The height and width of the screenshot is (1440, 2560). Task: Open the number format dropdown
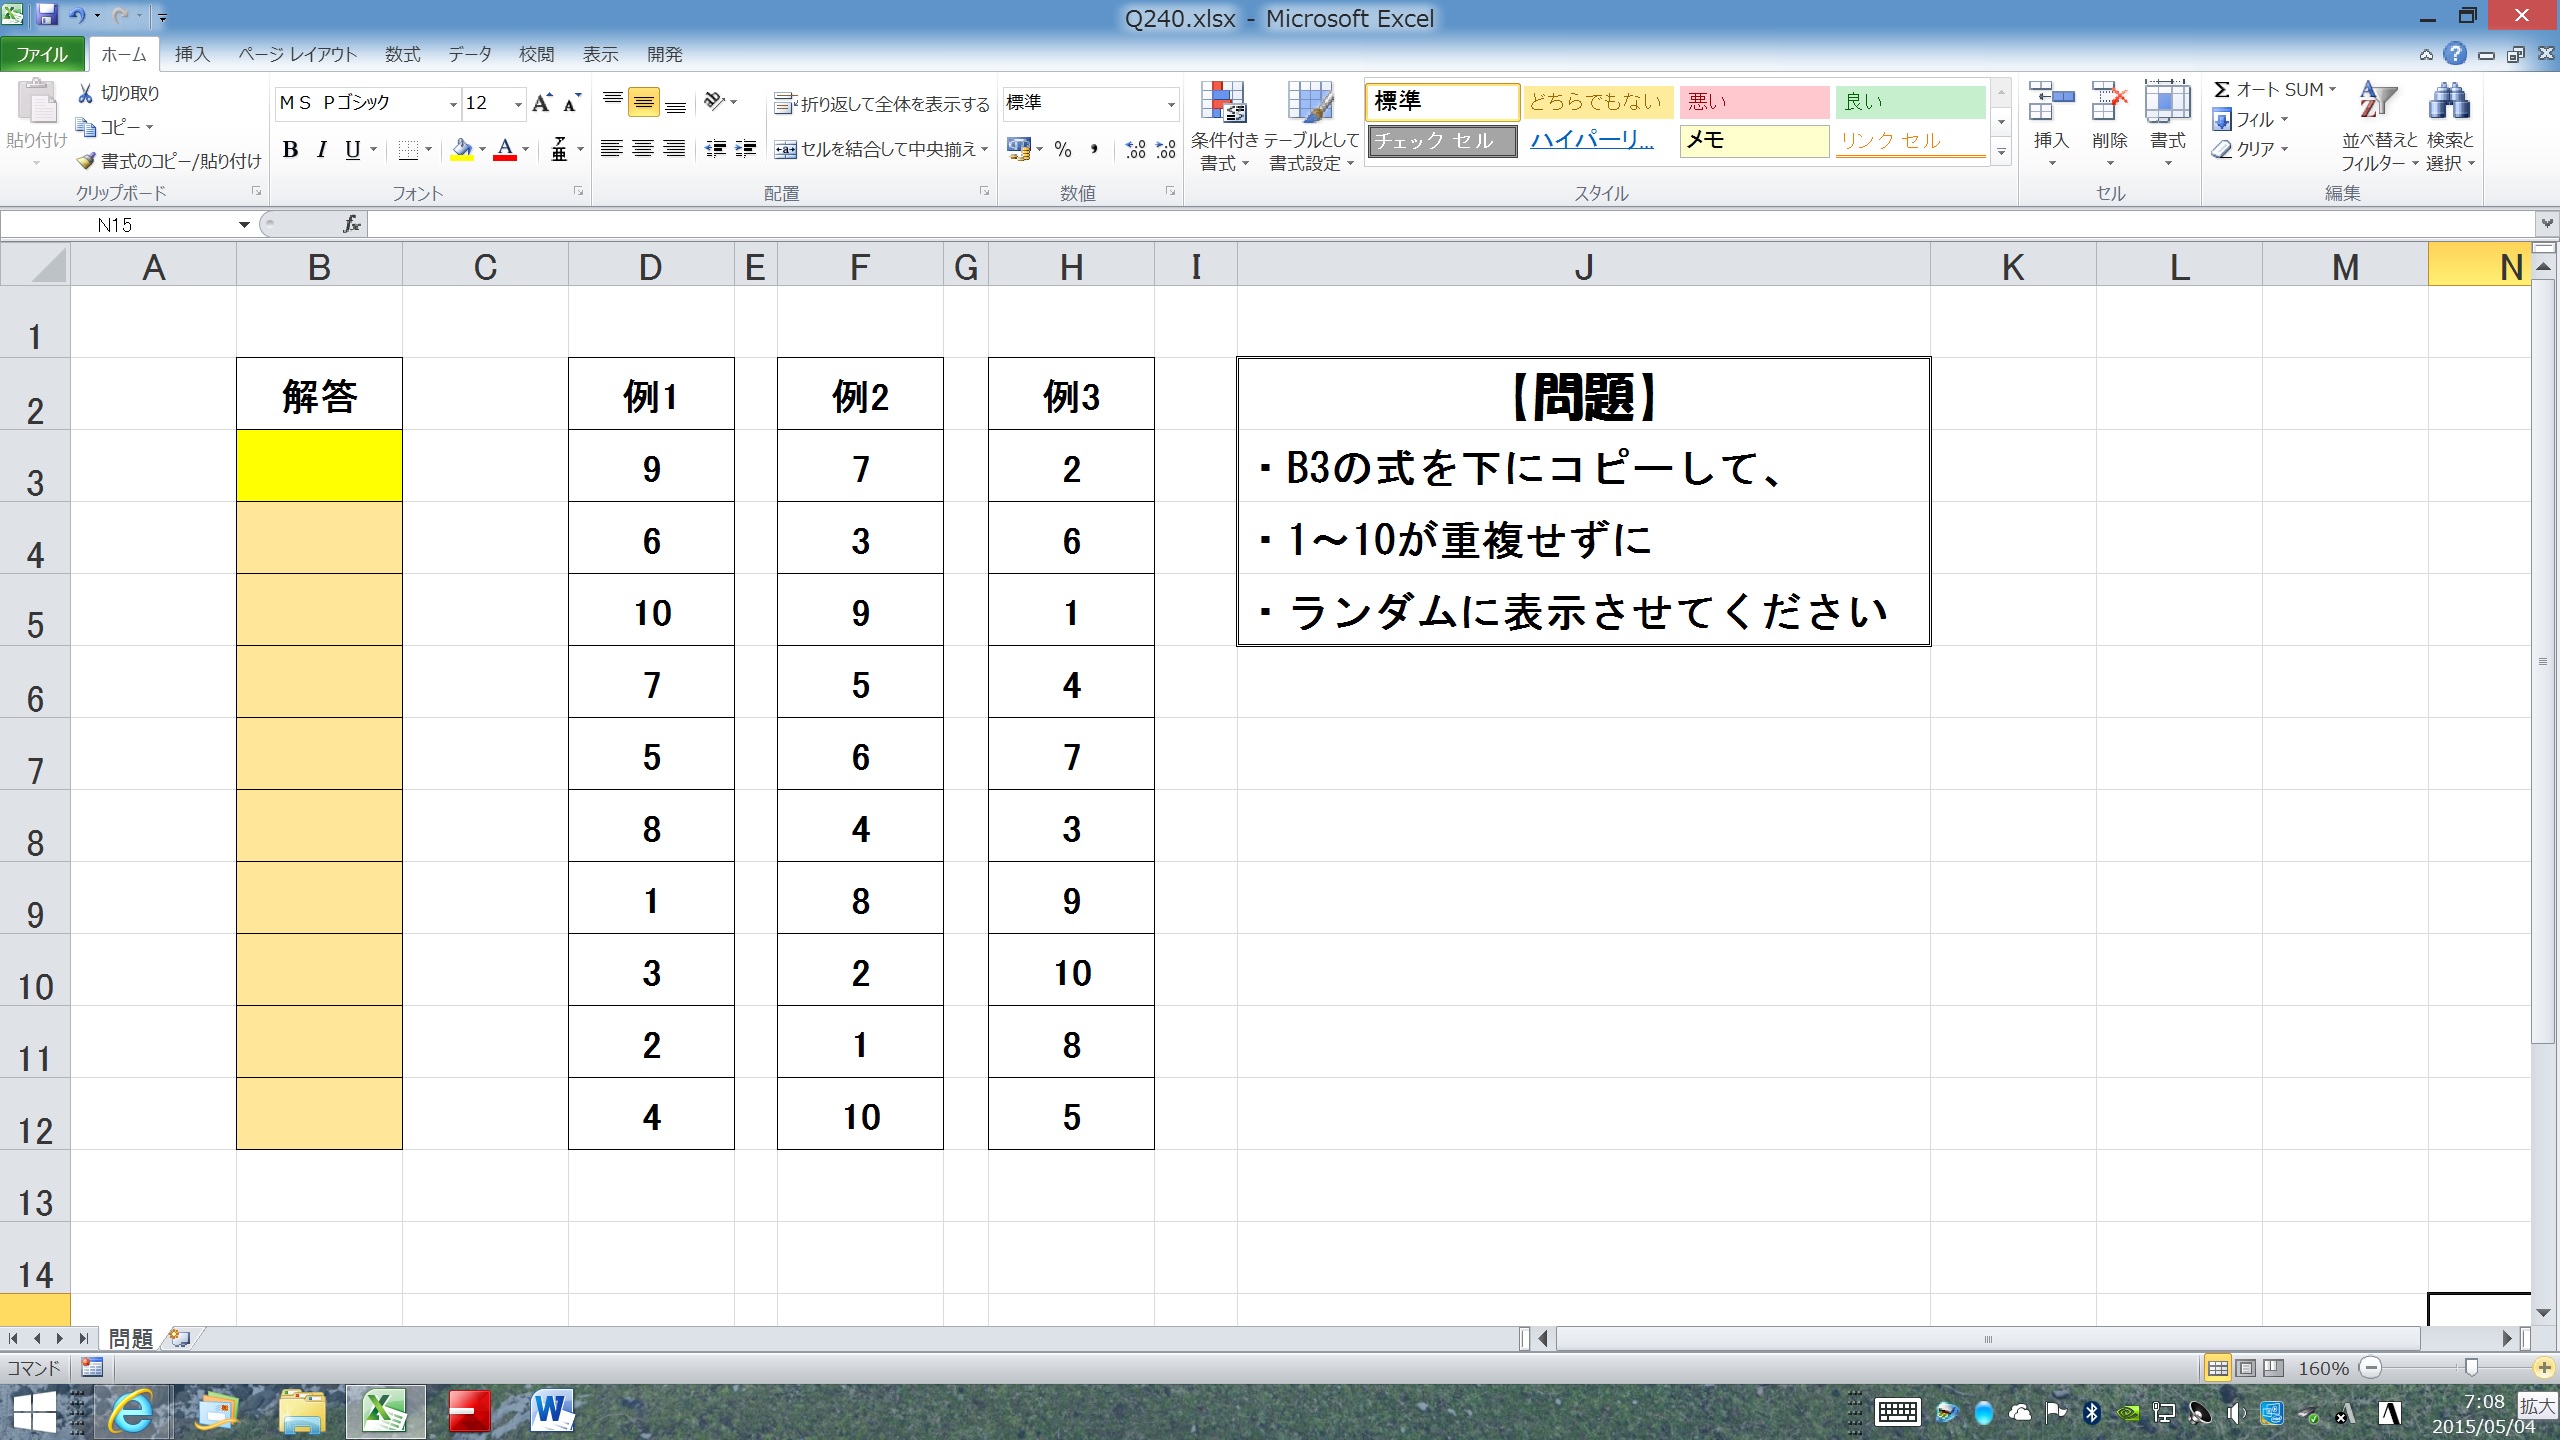click(x=1170, y=104)
